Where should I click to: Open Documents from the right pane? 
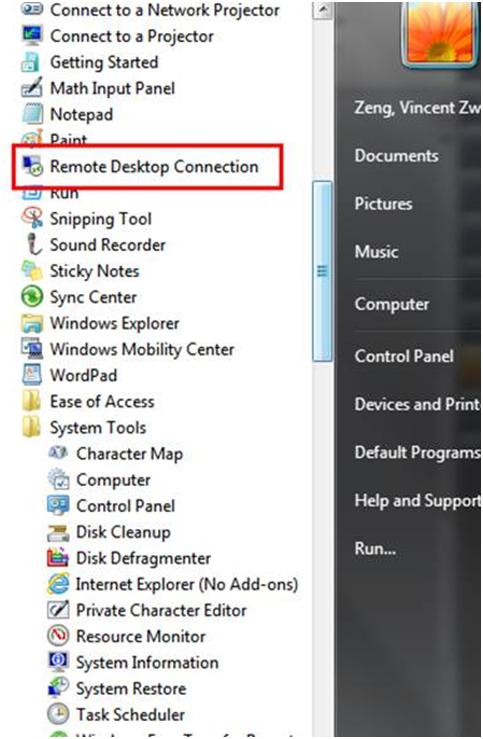pyautogui.click(x=396, y=156)
